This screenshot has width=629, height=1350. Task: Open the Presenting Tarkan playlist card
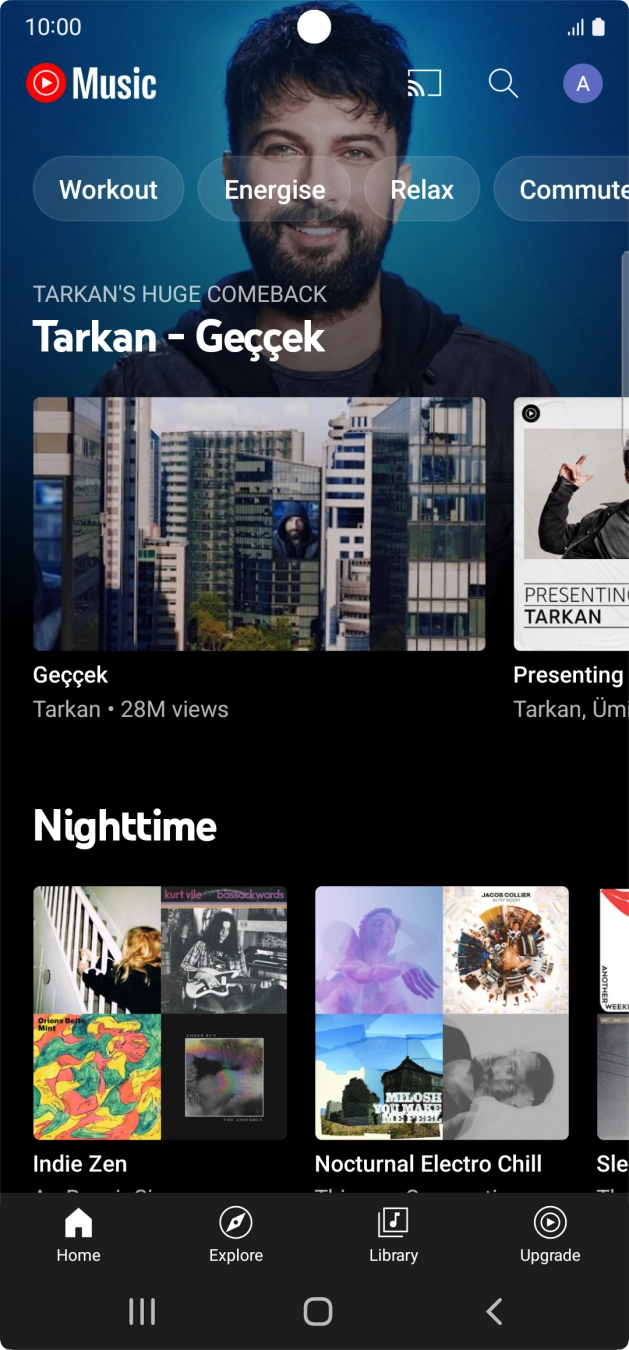pyautogui.click(x=571, y=524)
